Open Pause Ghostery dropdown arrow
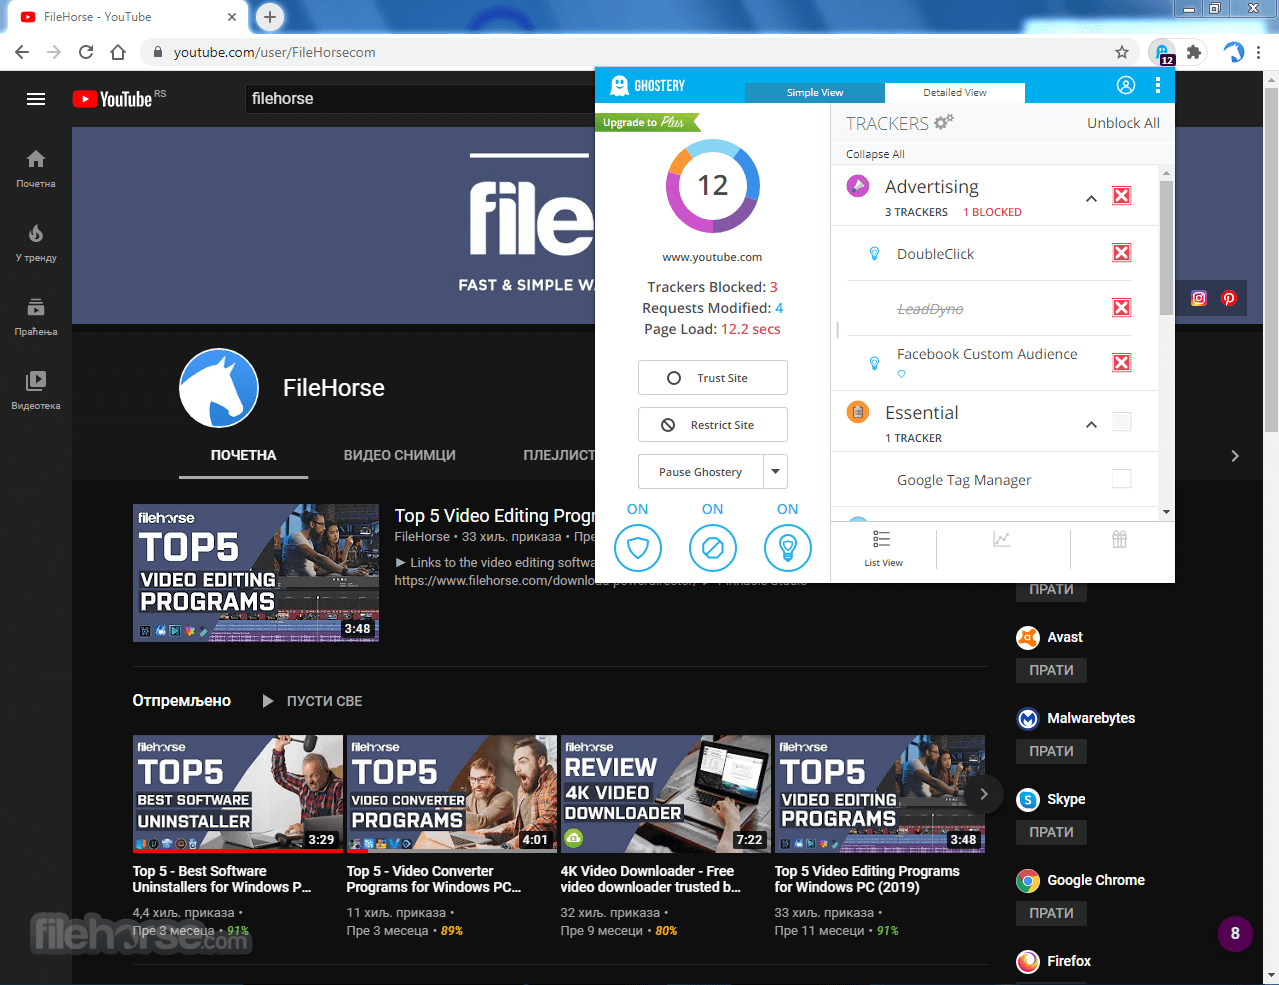This screenshot has height=985, width=1279. (x=776, y=472)
